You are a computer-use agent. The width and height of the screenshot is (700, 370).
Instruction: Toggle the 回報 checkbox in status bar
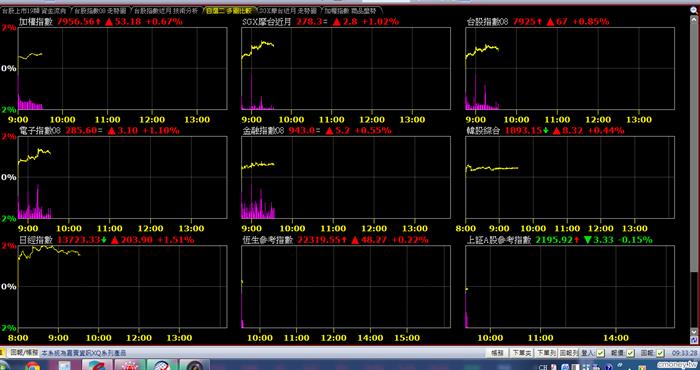(660, 353)
